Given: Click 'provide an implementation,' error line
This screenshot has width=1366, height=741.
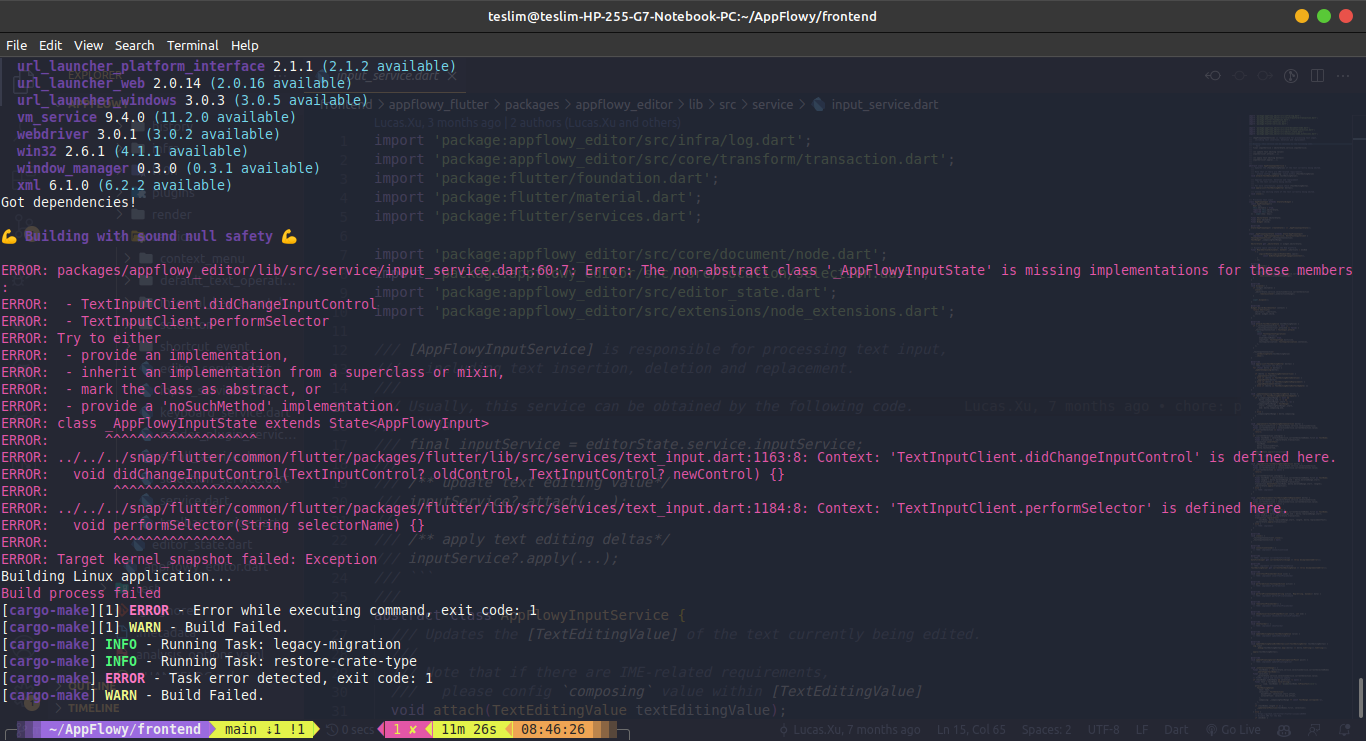Looking at the screenshot, I should click(x=145, y=355).
